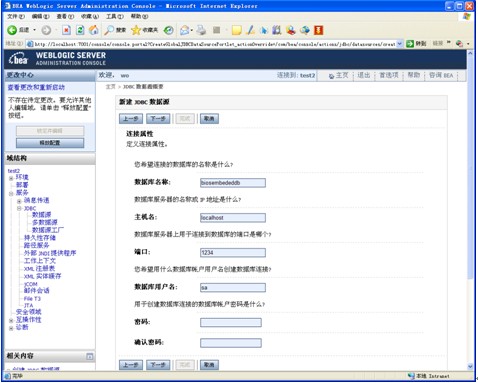Expand the 消息传送 tree node

19,201
